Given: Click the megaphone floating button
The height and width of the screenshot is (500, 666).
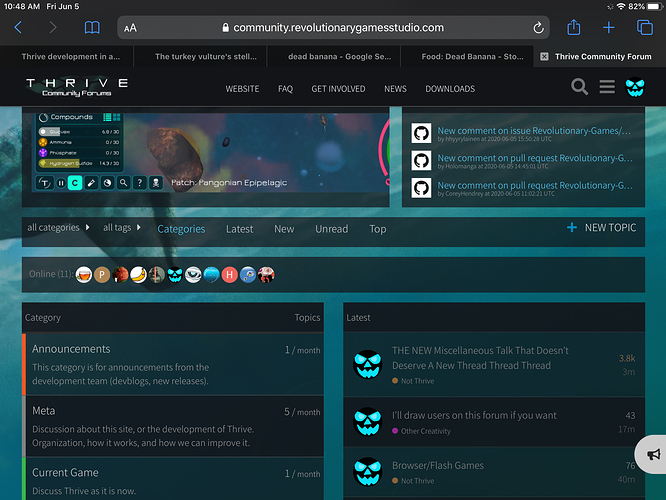Looking at the screenshot, I should coord(653,454).
